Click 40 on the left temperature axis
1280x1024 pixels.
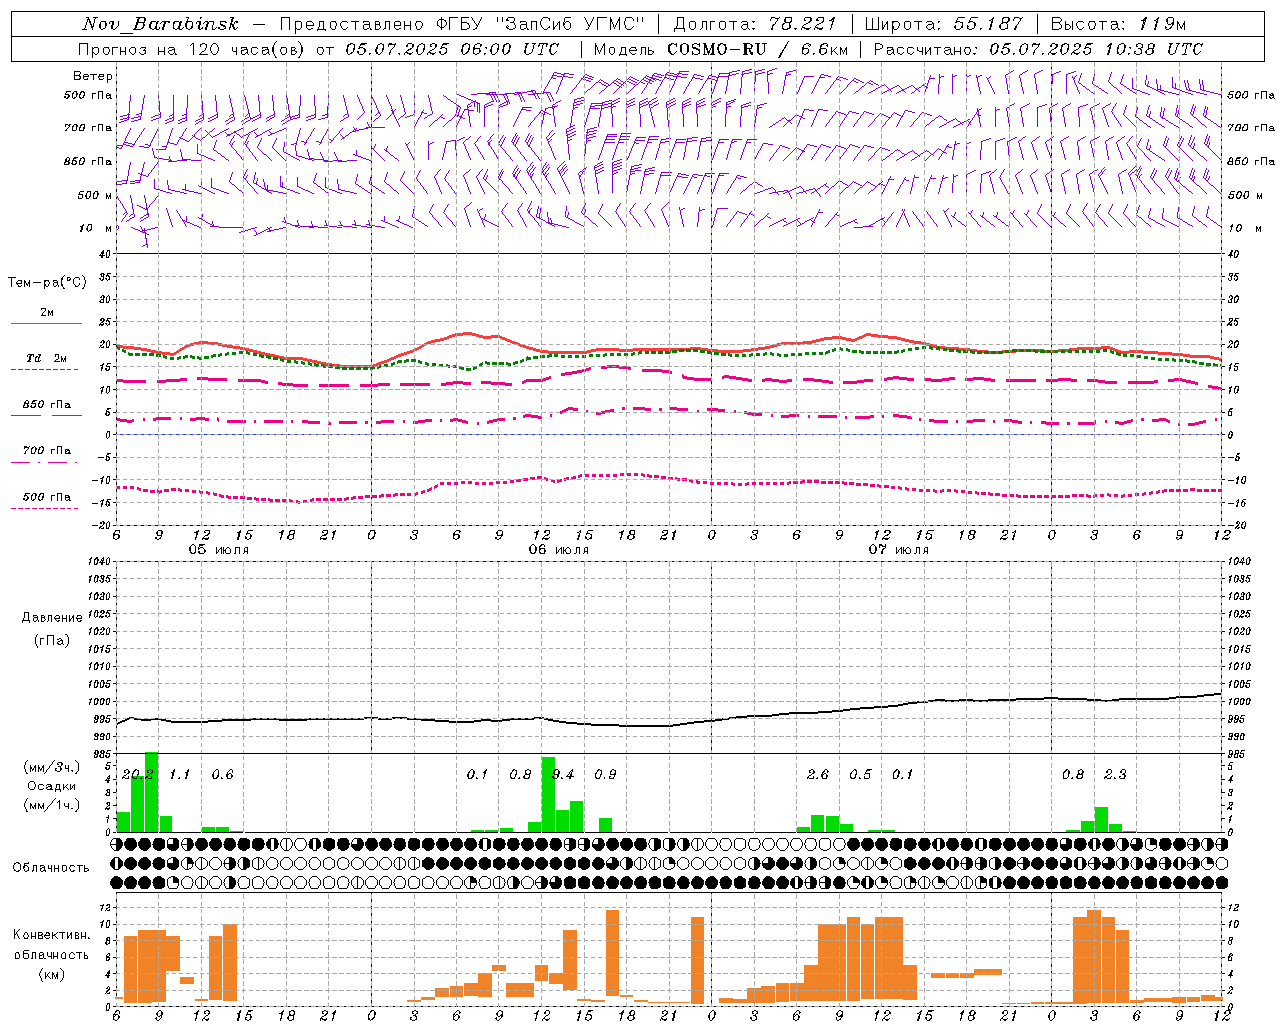pos(105,254)
